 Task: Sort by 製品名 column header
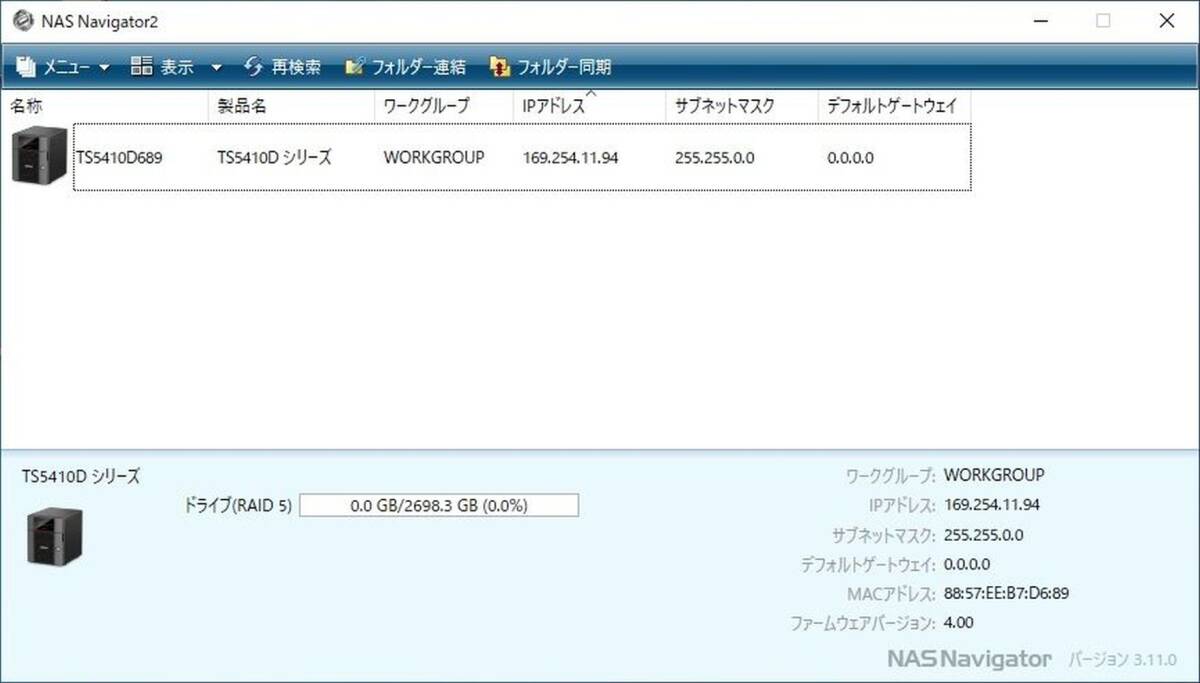[x=292, y=105]
